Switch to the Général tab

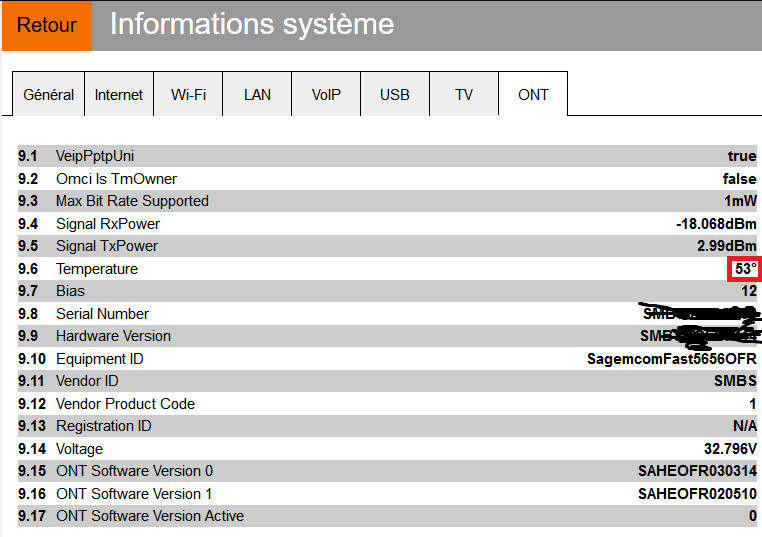(48, 95)
